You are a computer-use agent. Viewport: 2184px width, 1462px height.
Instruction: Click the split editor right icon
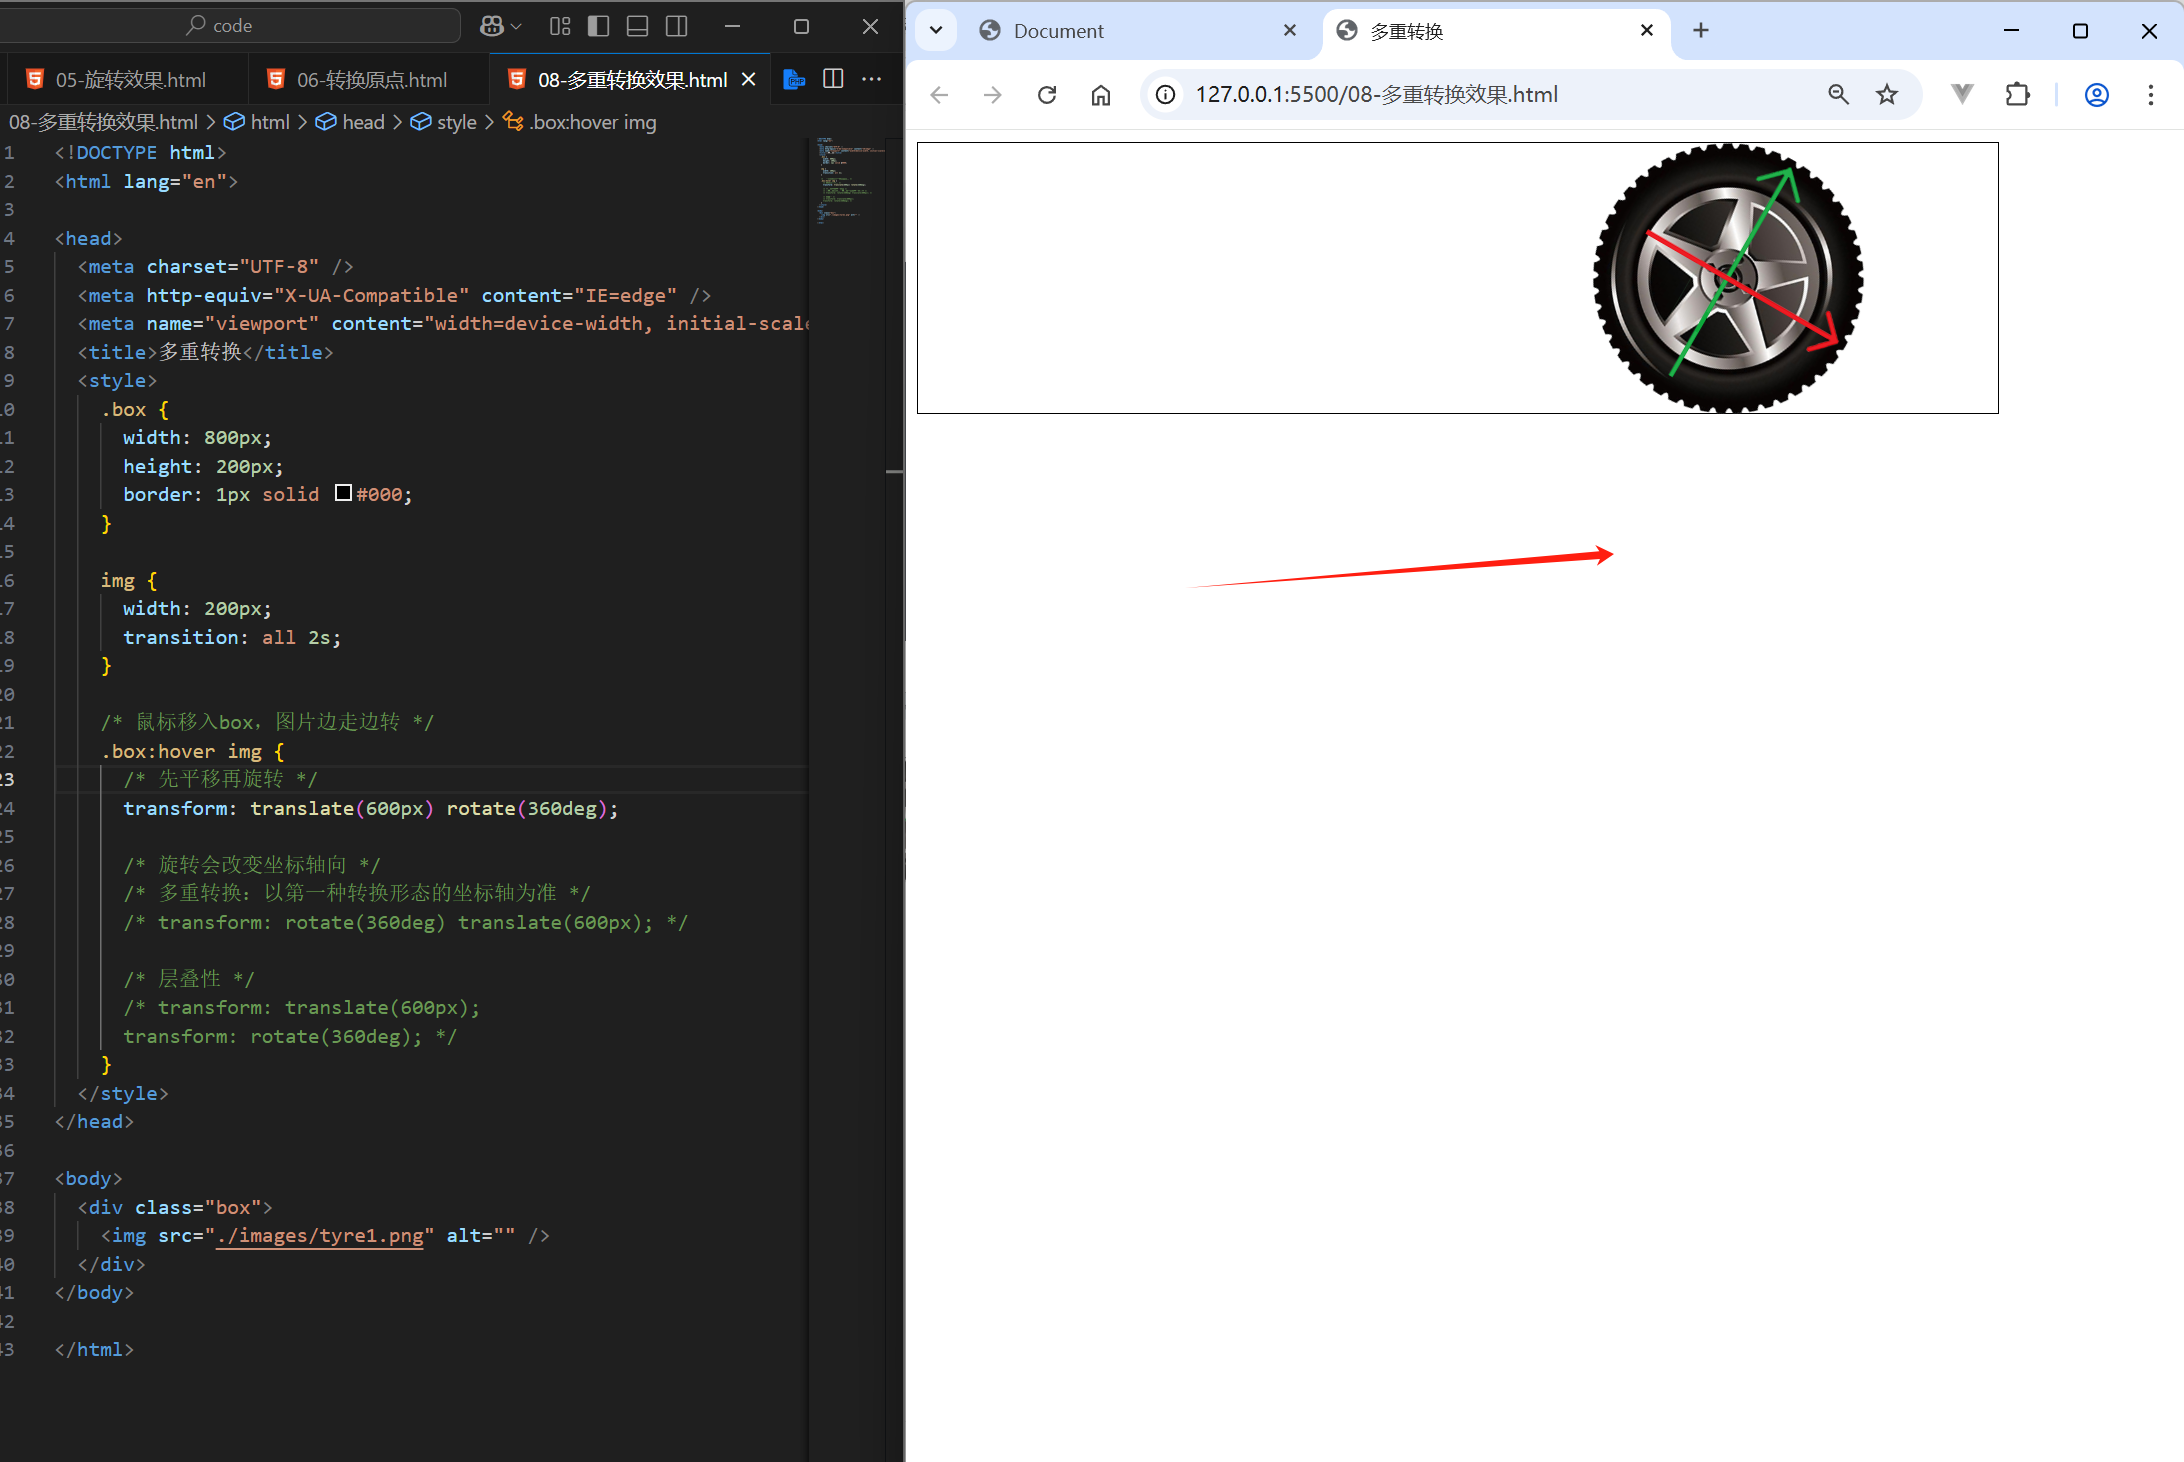(833, 79)
